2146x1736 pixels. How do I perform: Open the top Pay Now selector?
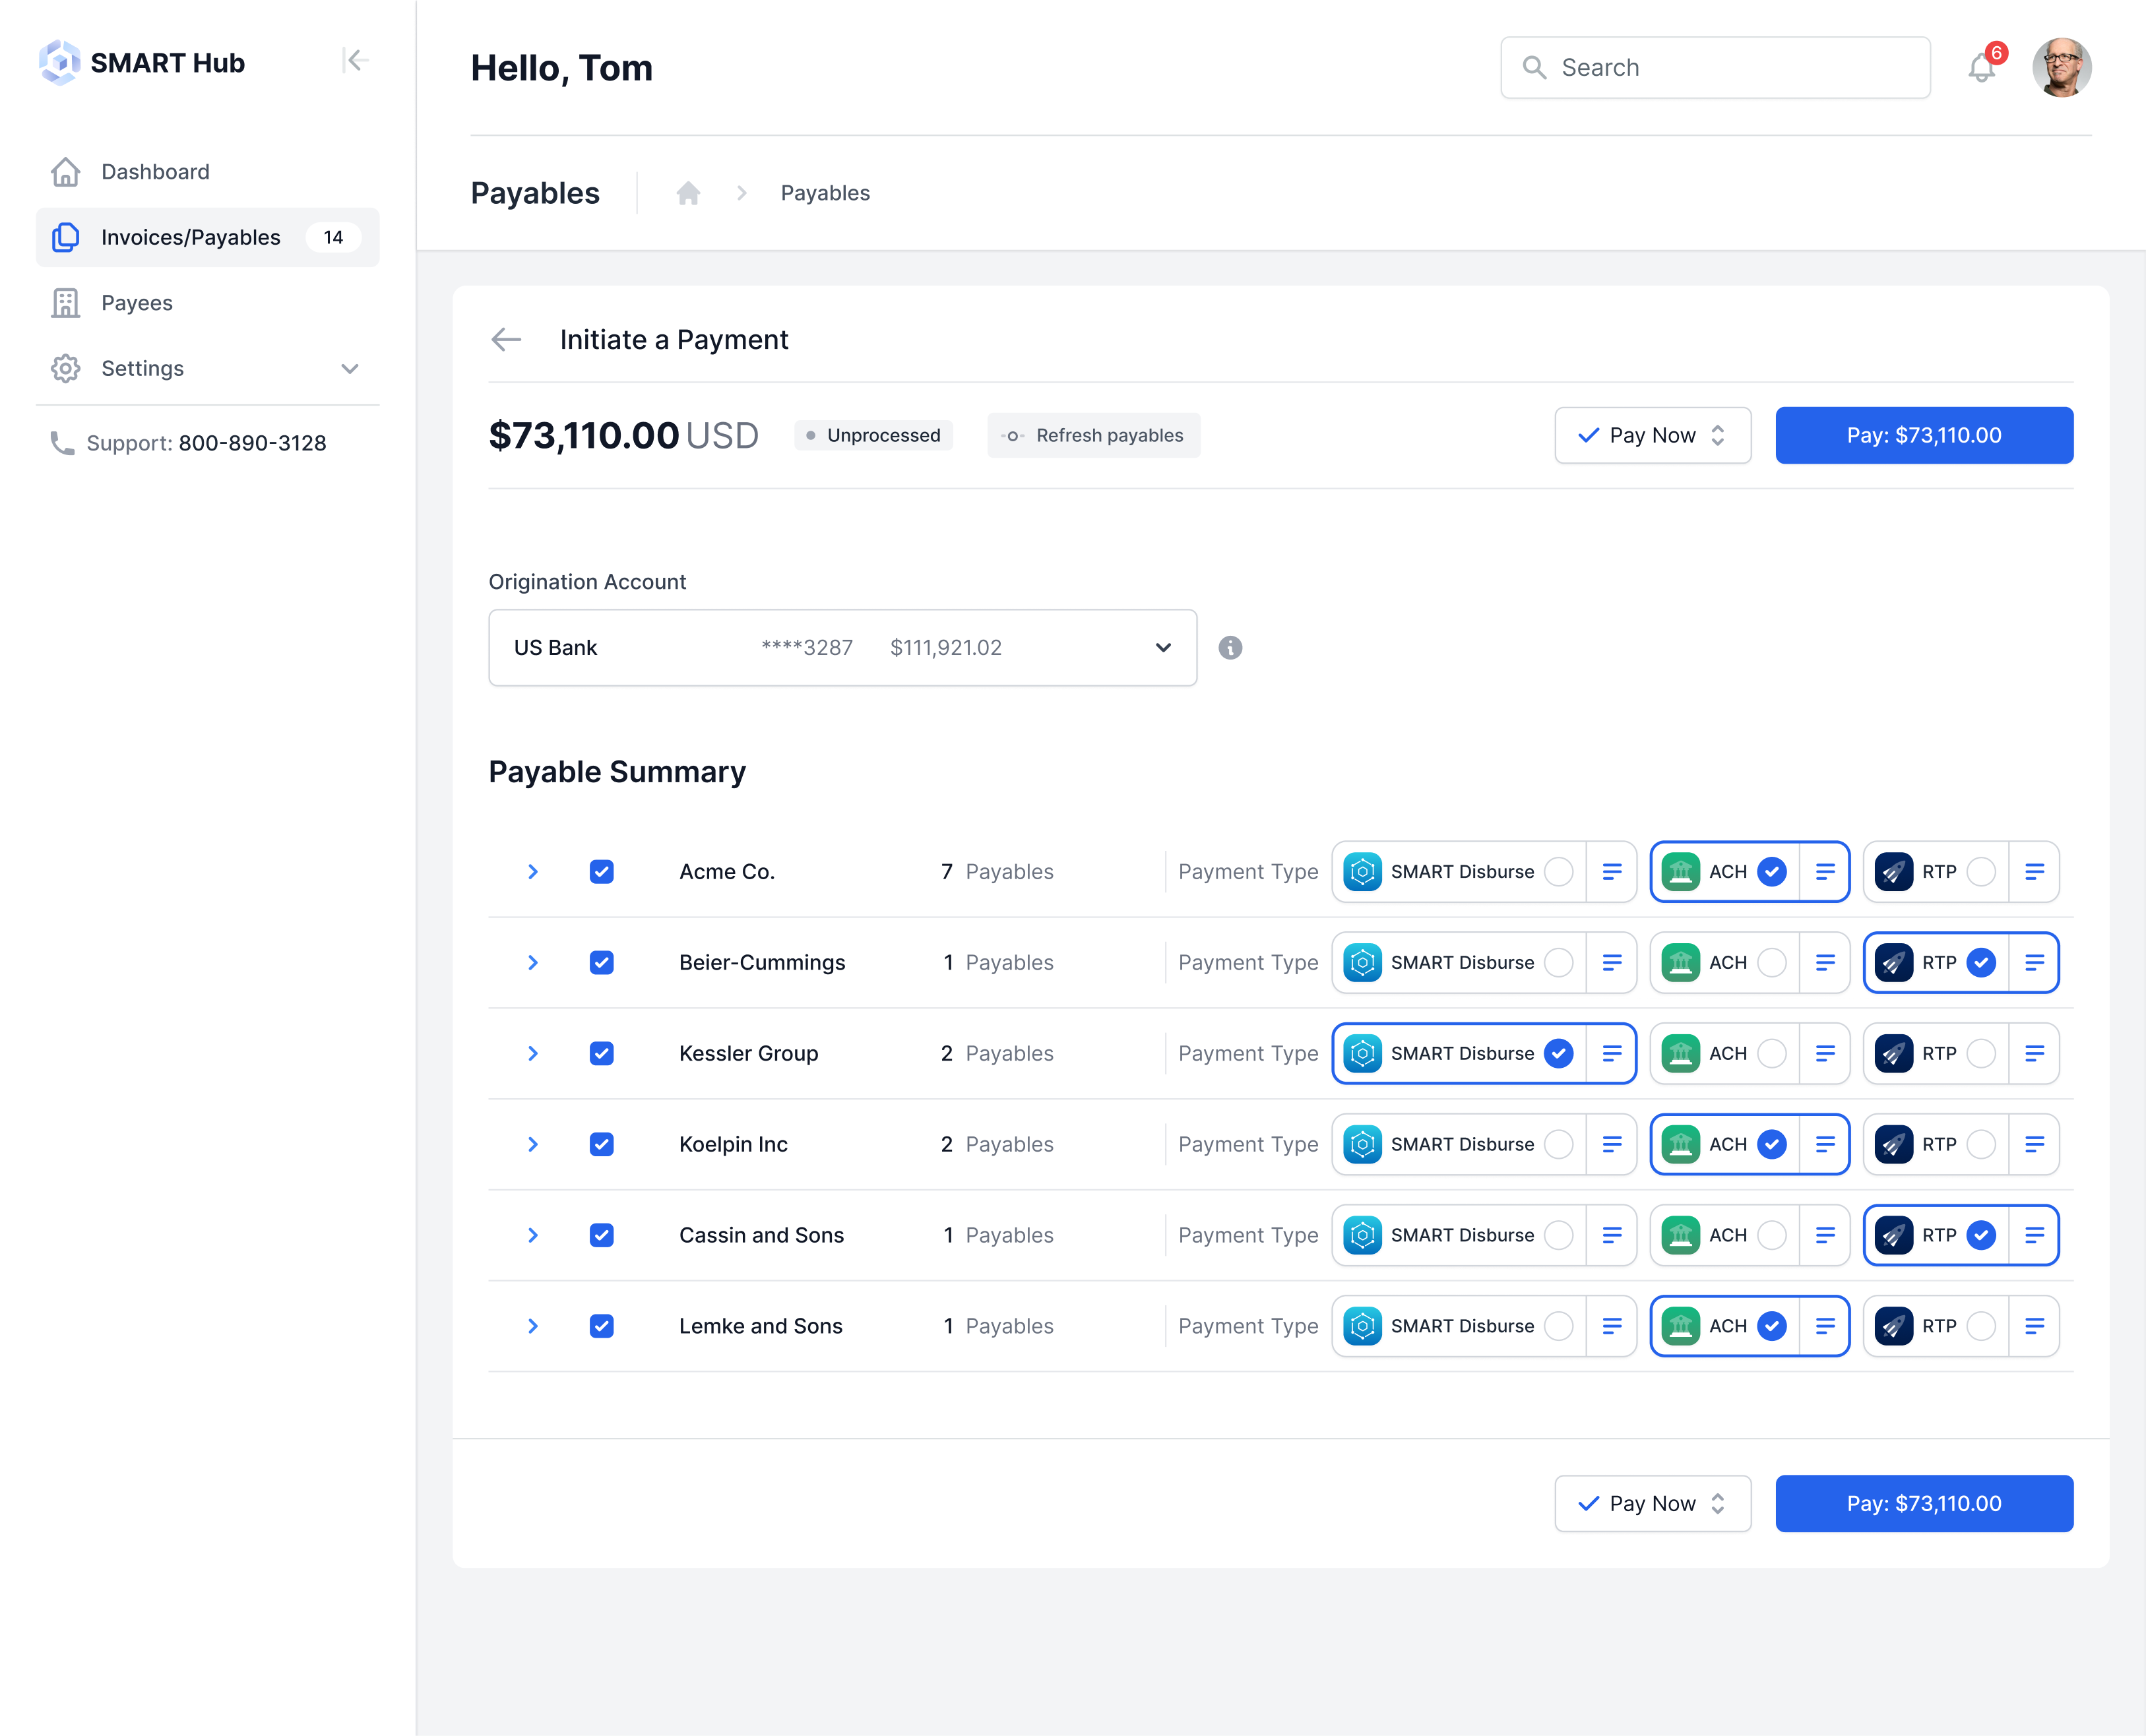click(x=1652, y=436)
